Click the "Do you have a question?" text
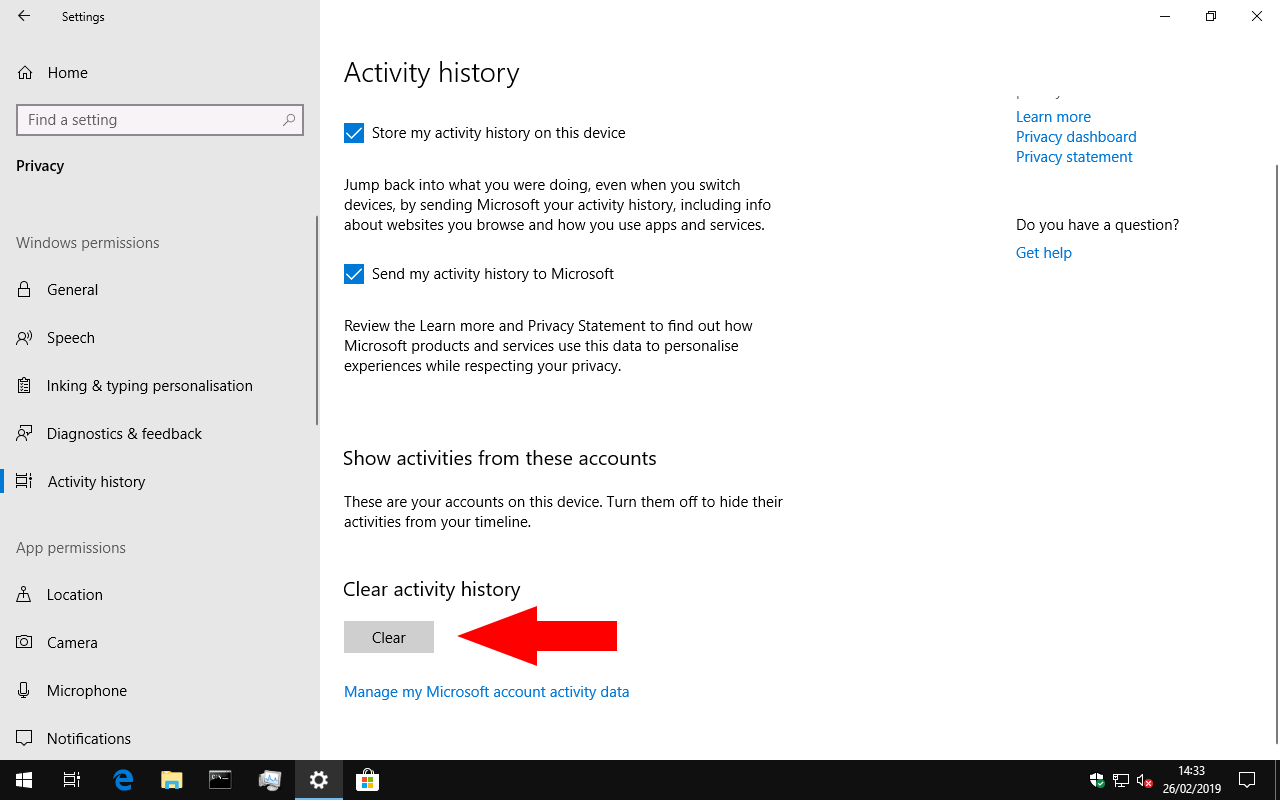Screen dimensions: 1280x800 pos(1097,224)
